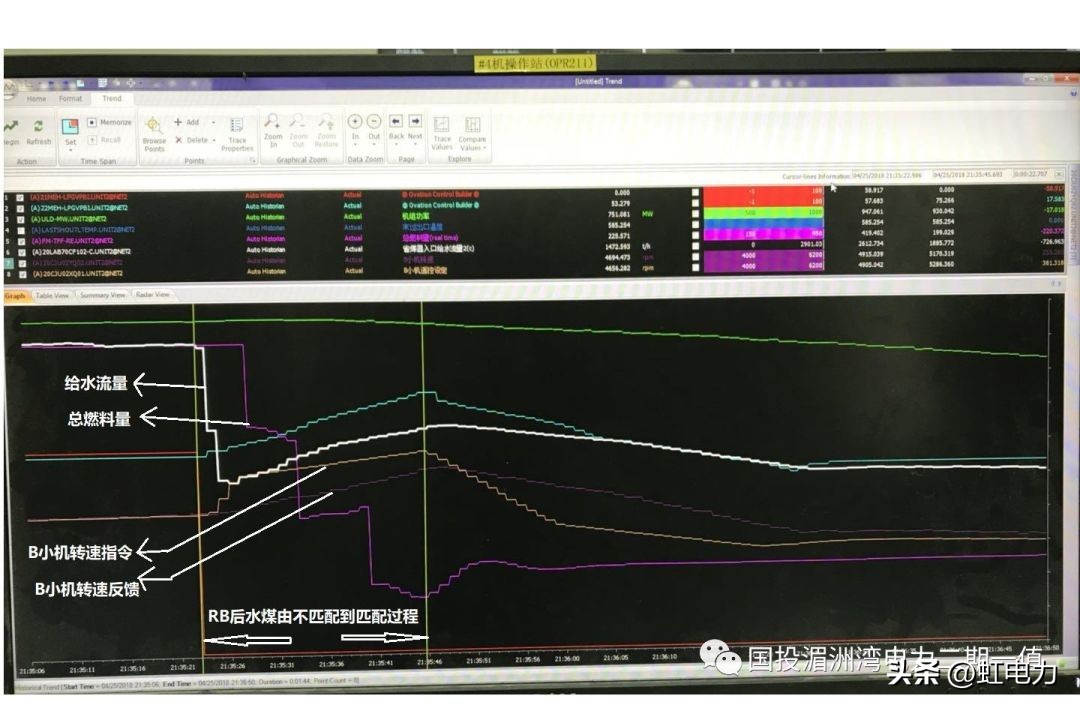
Task: Open Trace Properties
Action: point(237,134)
